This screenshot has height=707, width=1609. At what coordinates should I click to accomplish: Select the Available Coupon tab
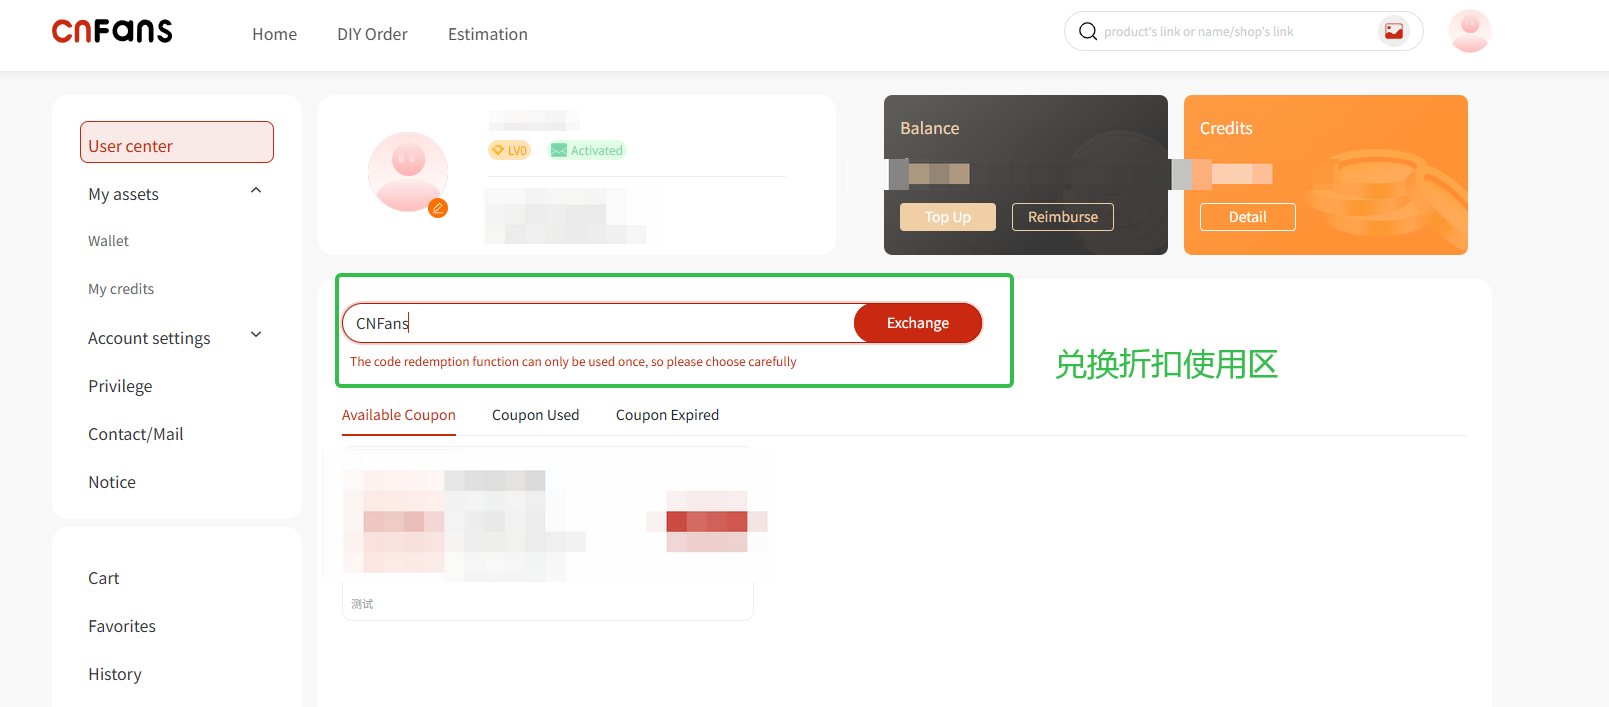pyautogui.click(x=398, y=415)
